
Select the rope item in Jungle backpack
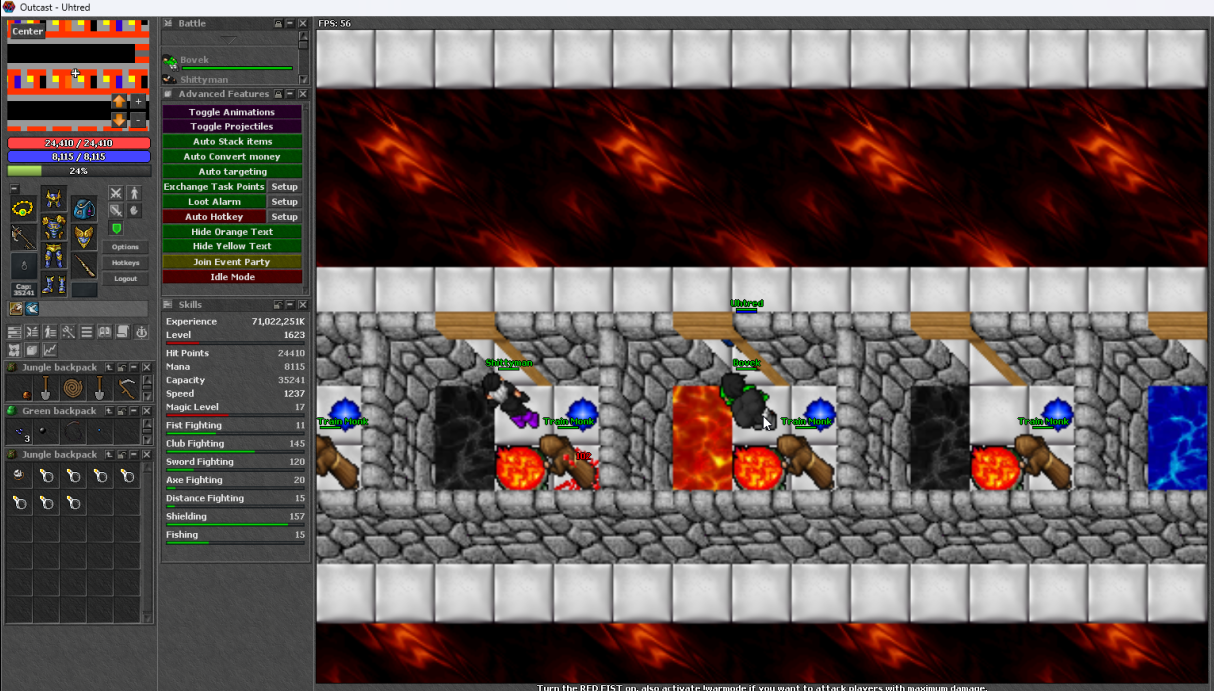[x=74, y=388]
